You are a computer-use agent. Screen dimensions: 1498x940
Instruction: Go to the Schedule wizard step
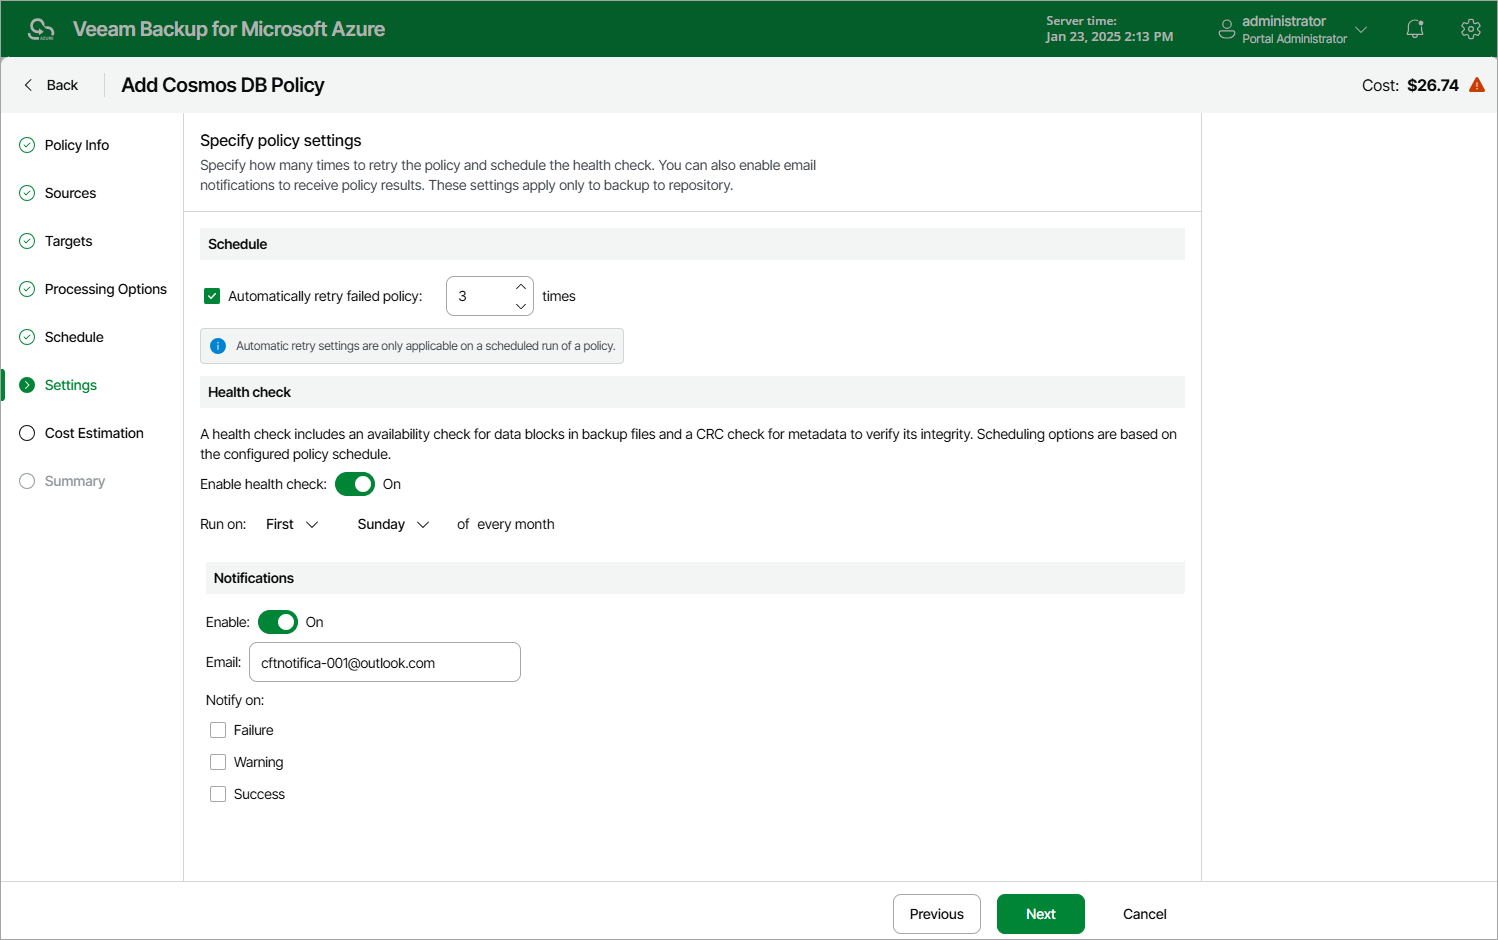74,337
